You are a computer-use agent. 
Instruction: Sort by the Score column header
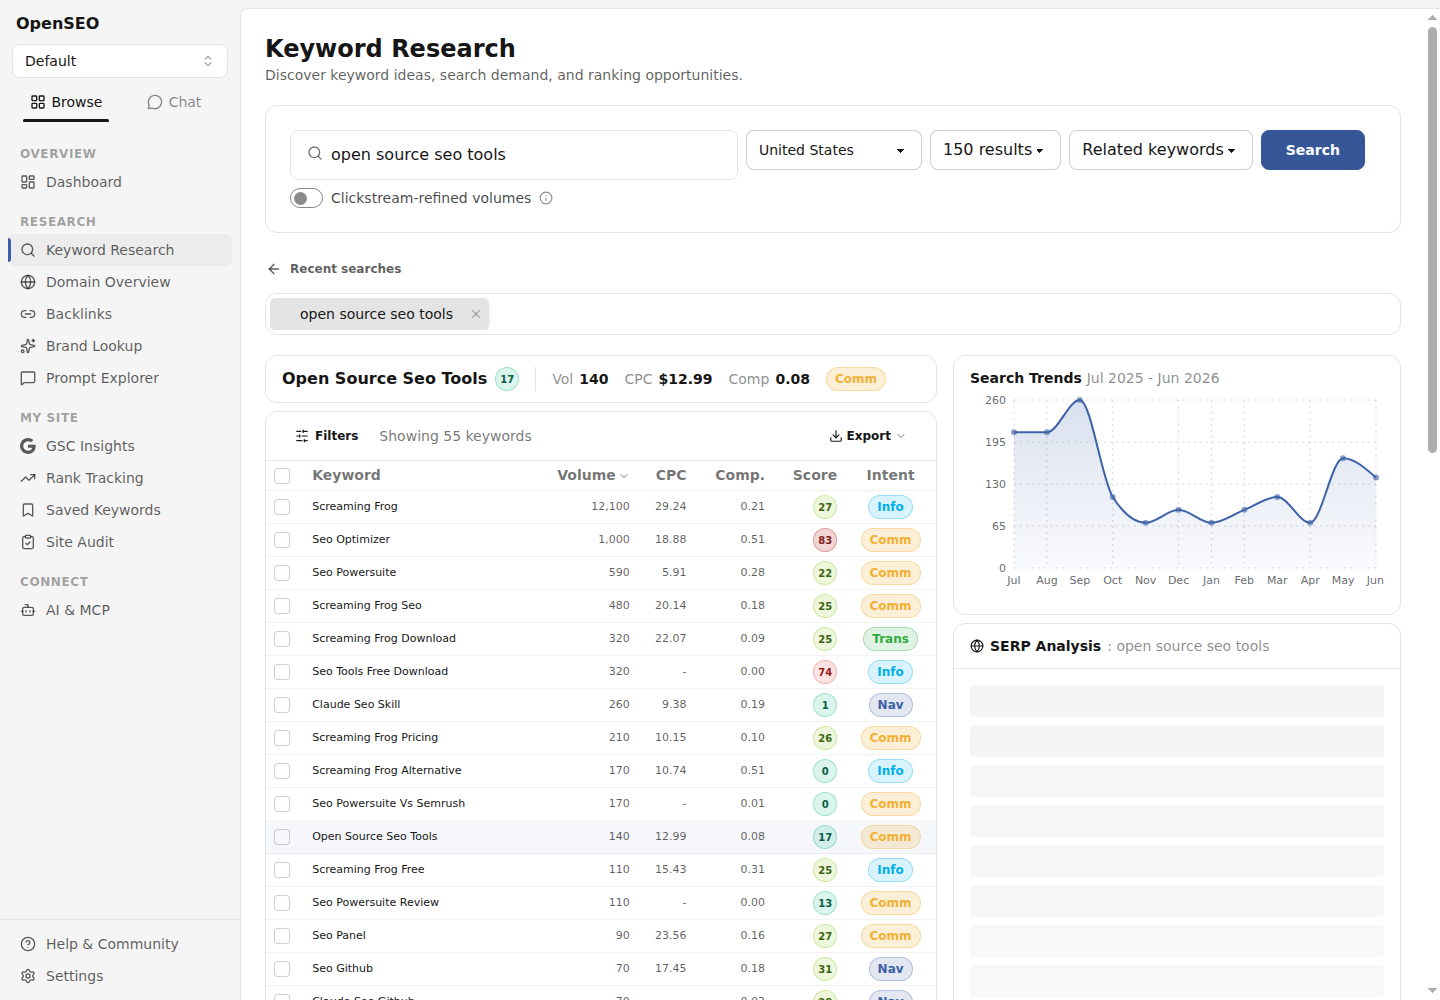point(815,475)
